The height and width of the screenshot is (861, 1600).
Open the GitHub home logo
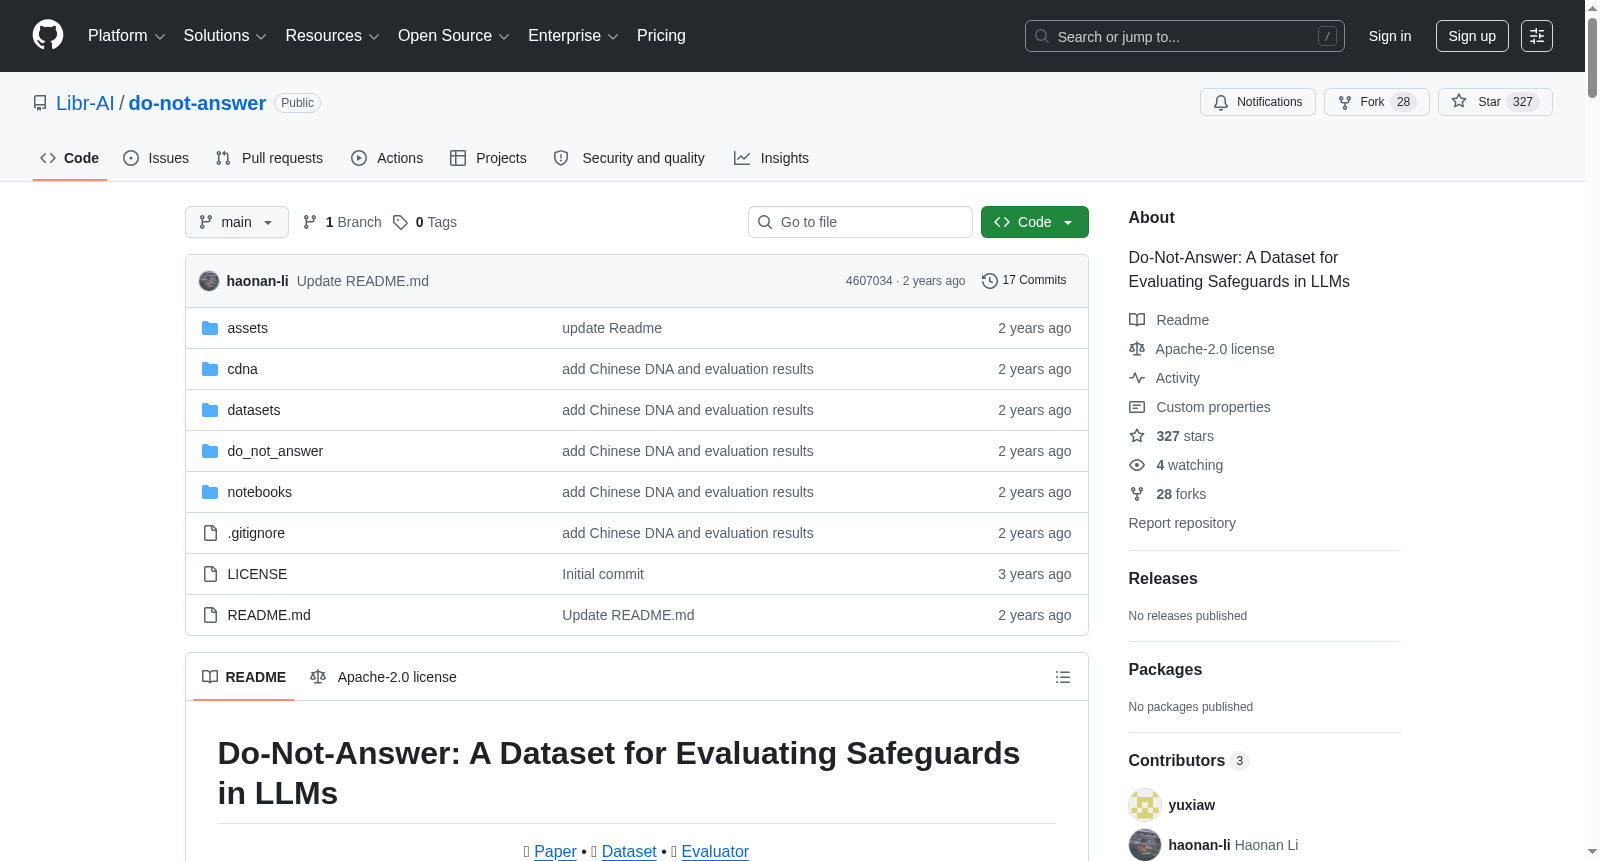pos(48,35)
